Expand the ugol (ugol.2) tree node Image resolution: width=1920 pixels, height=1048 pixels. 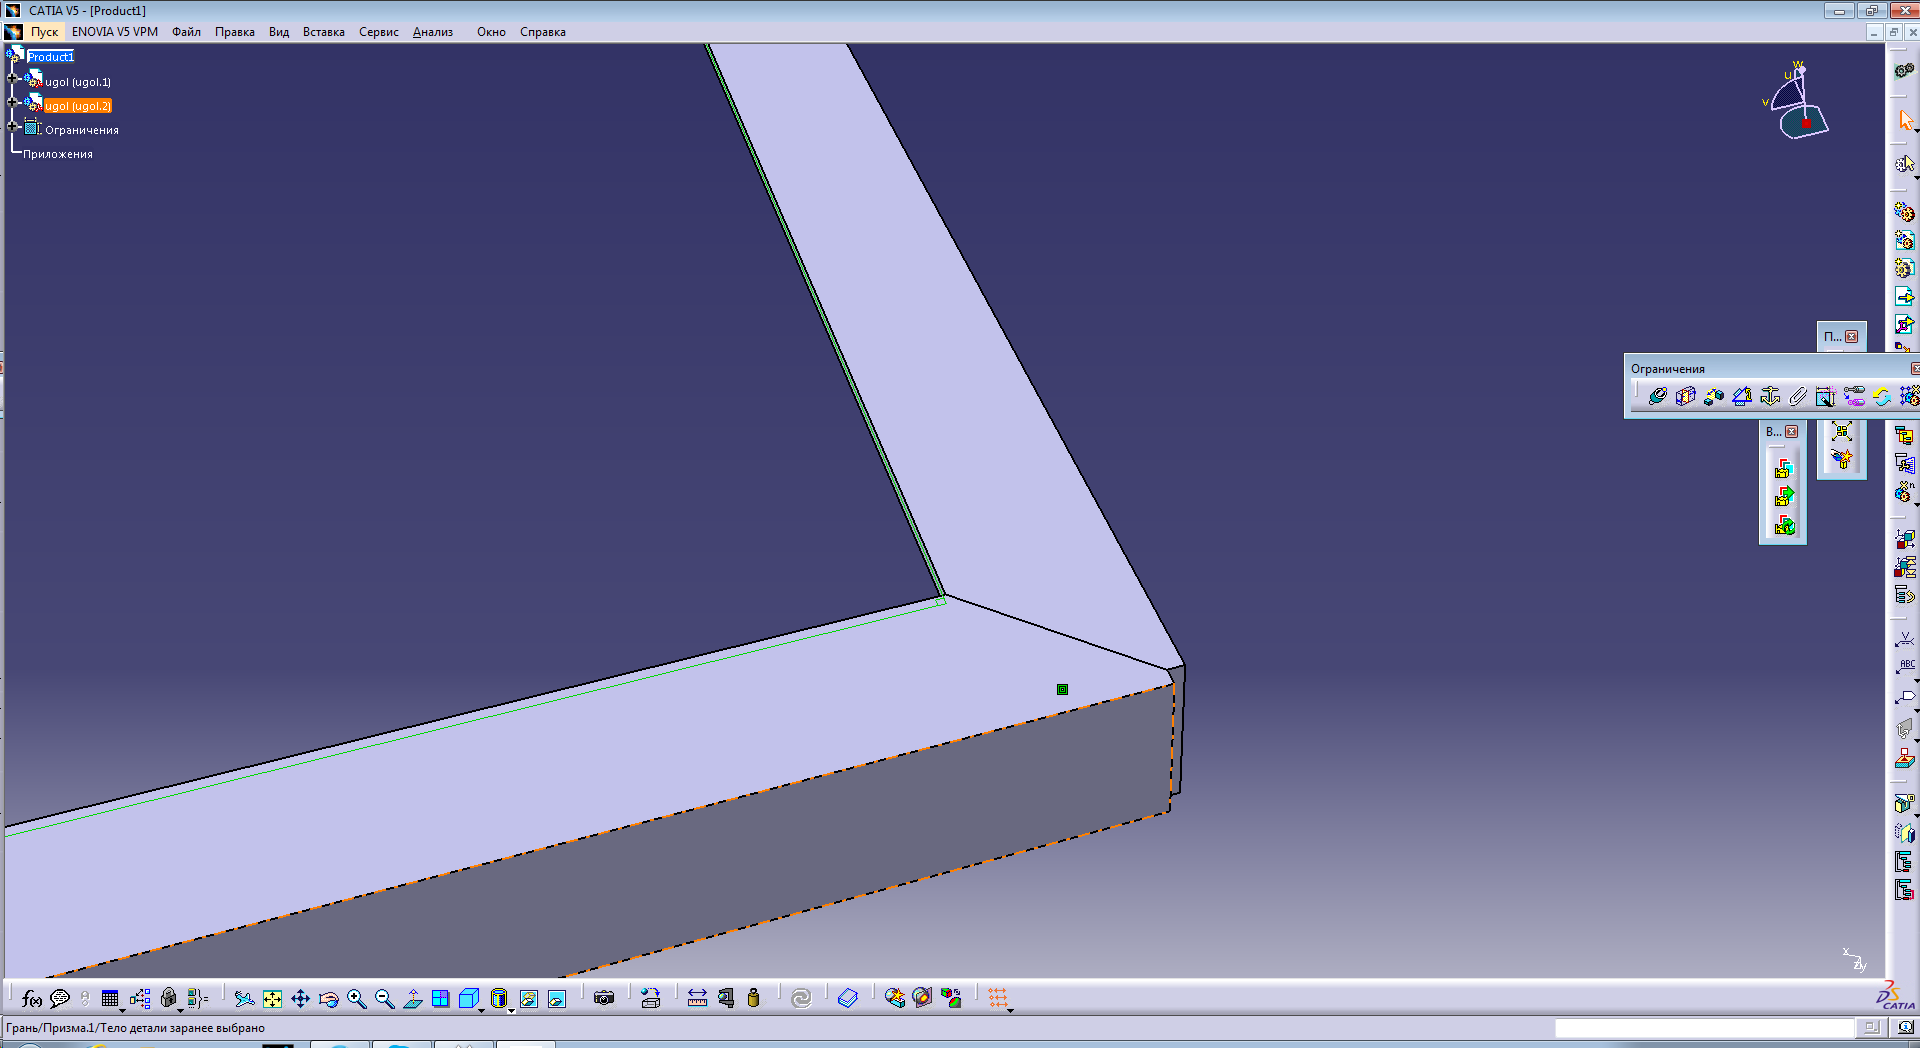[13, 102]
